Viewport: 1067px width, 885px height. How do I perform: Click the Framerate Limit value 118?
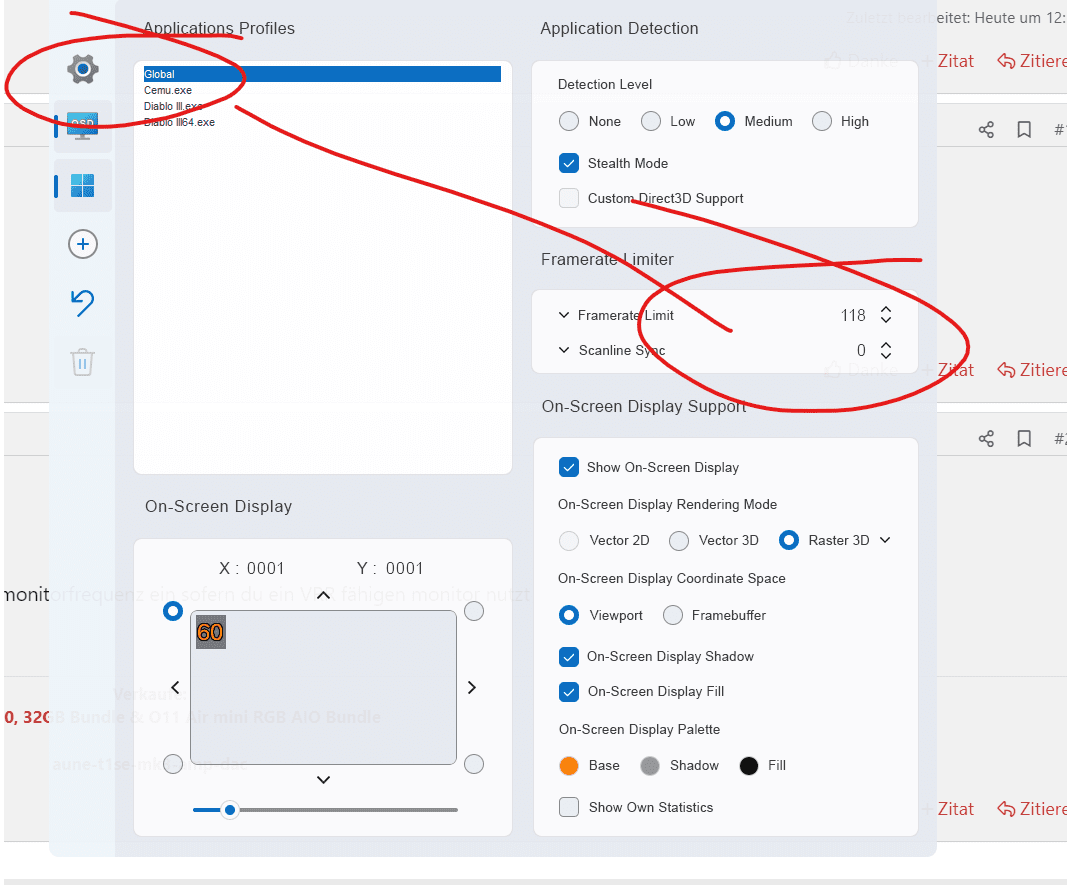[x=853, y=315]
